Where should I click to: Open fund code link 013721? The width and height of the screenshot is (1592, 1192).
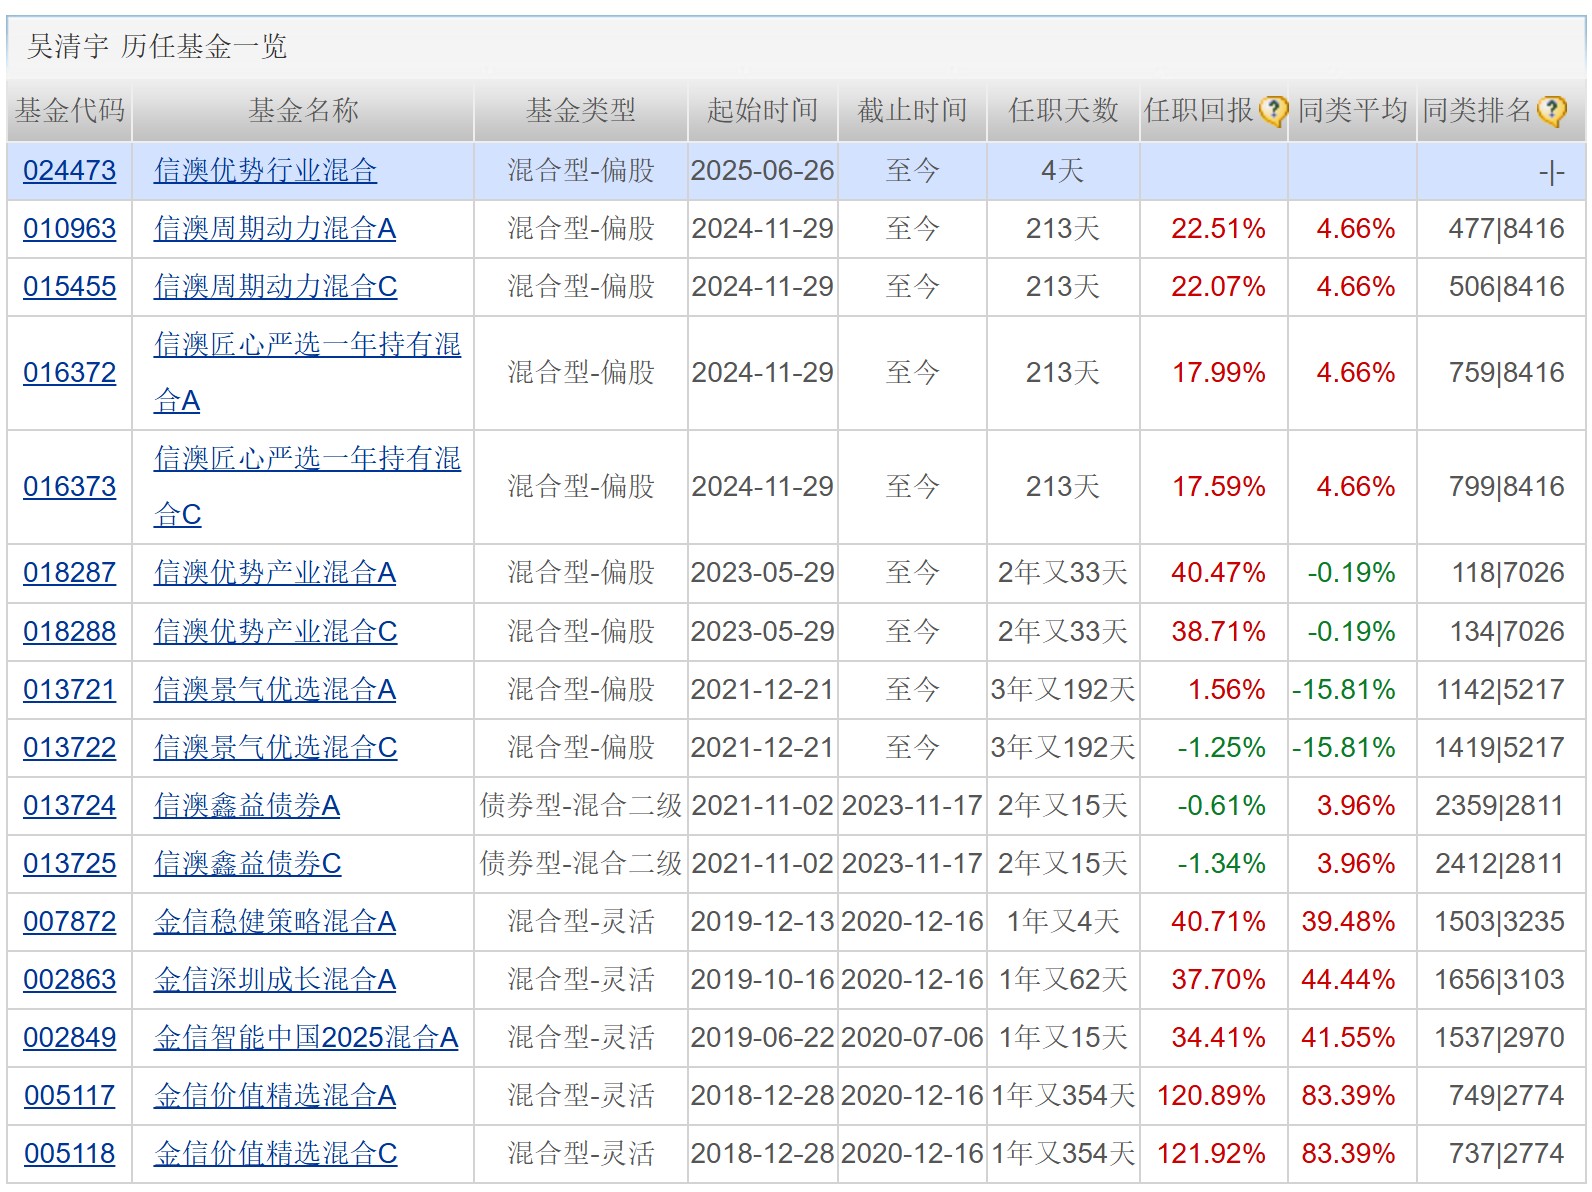click(69, 690)
